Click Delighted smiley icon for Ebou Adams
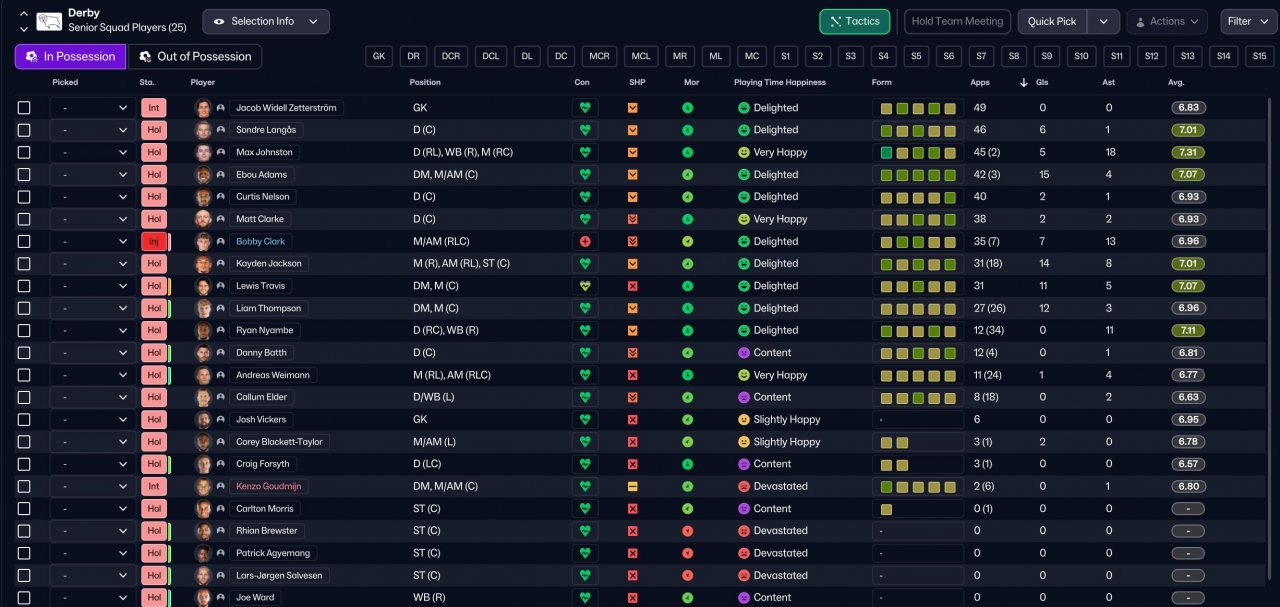1280x607 pixels. 744,174
